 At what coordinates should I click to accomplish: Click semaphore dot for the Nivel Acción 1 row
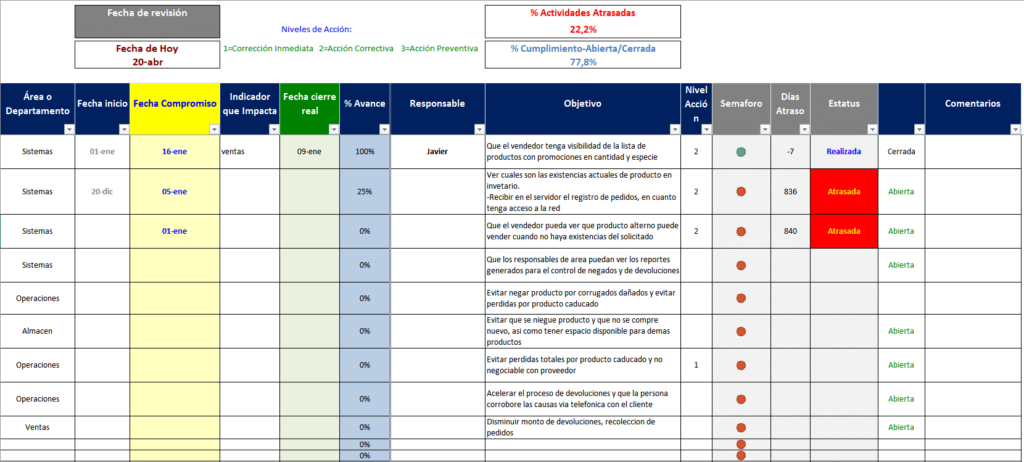click(x=741, y=365)
